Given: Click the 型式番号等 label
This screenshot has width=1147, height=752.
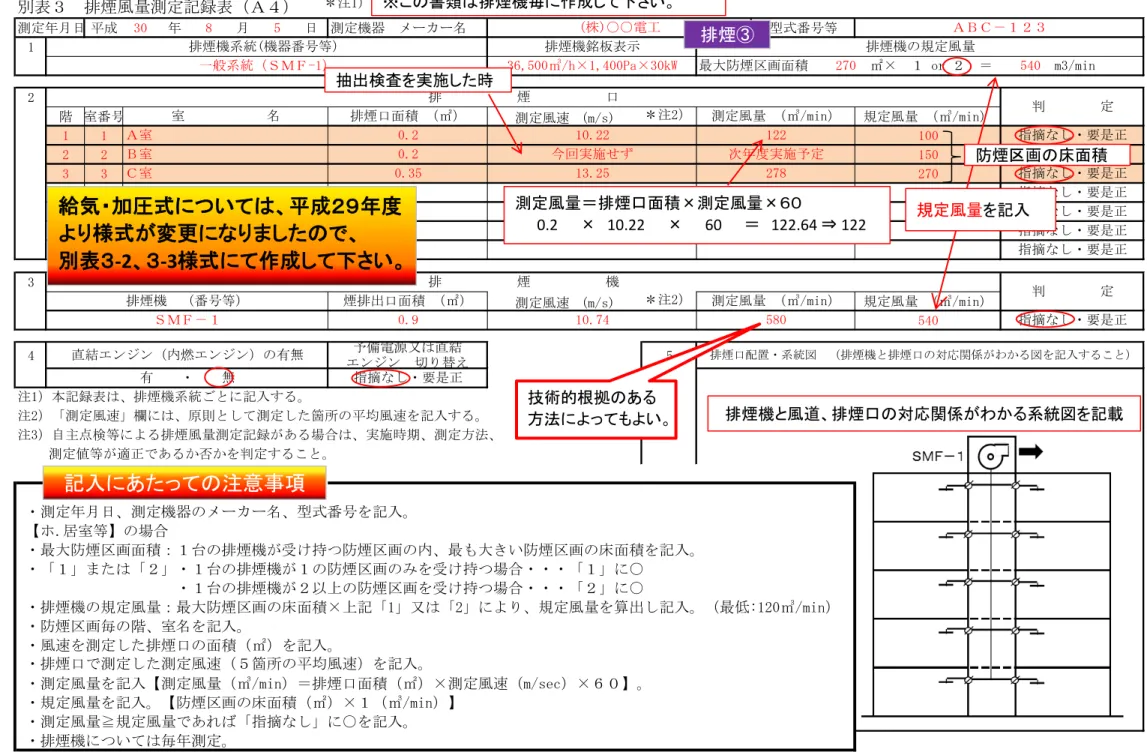Looking at the screenshot, I should click(804, 28).
